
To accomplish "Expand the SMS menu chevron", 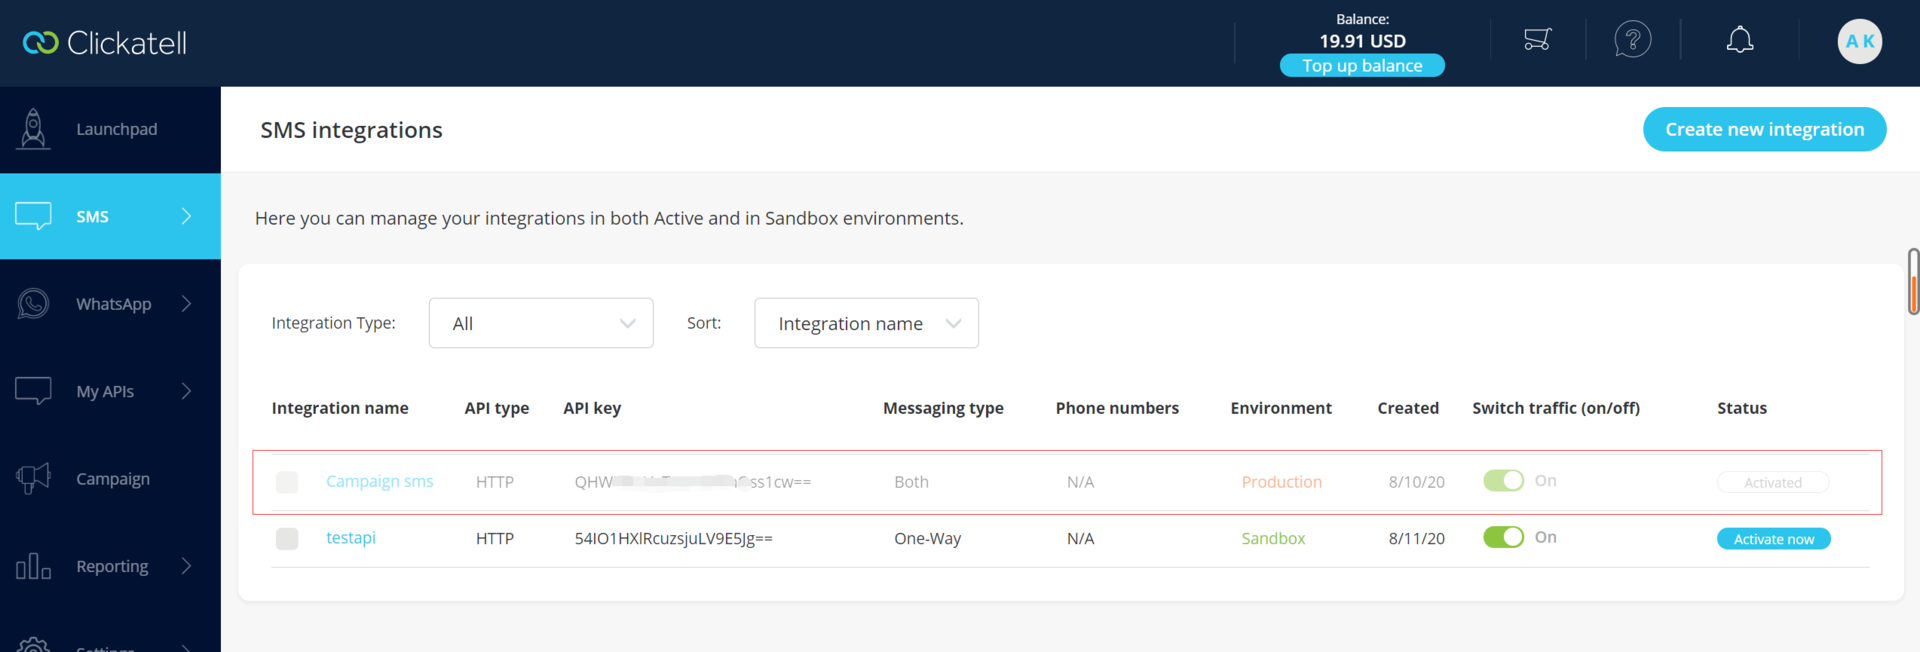I will (x=186, y=216).
